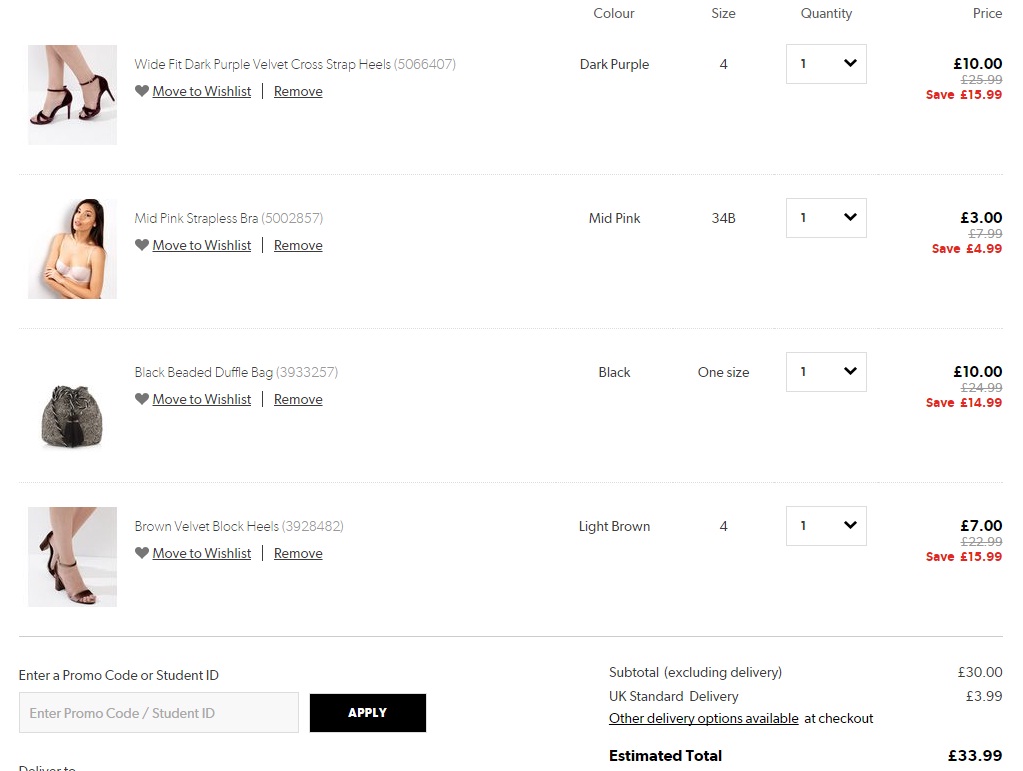The image size is (1023, 771).
Task: Click heart icon beside Dark Purple Velvet Heels
Action: (142, 91)
